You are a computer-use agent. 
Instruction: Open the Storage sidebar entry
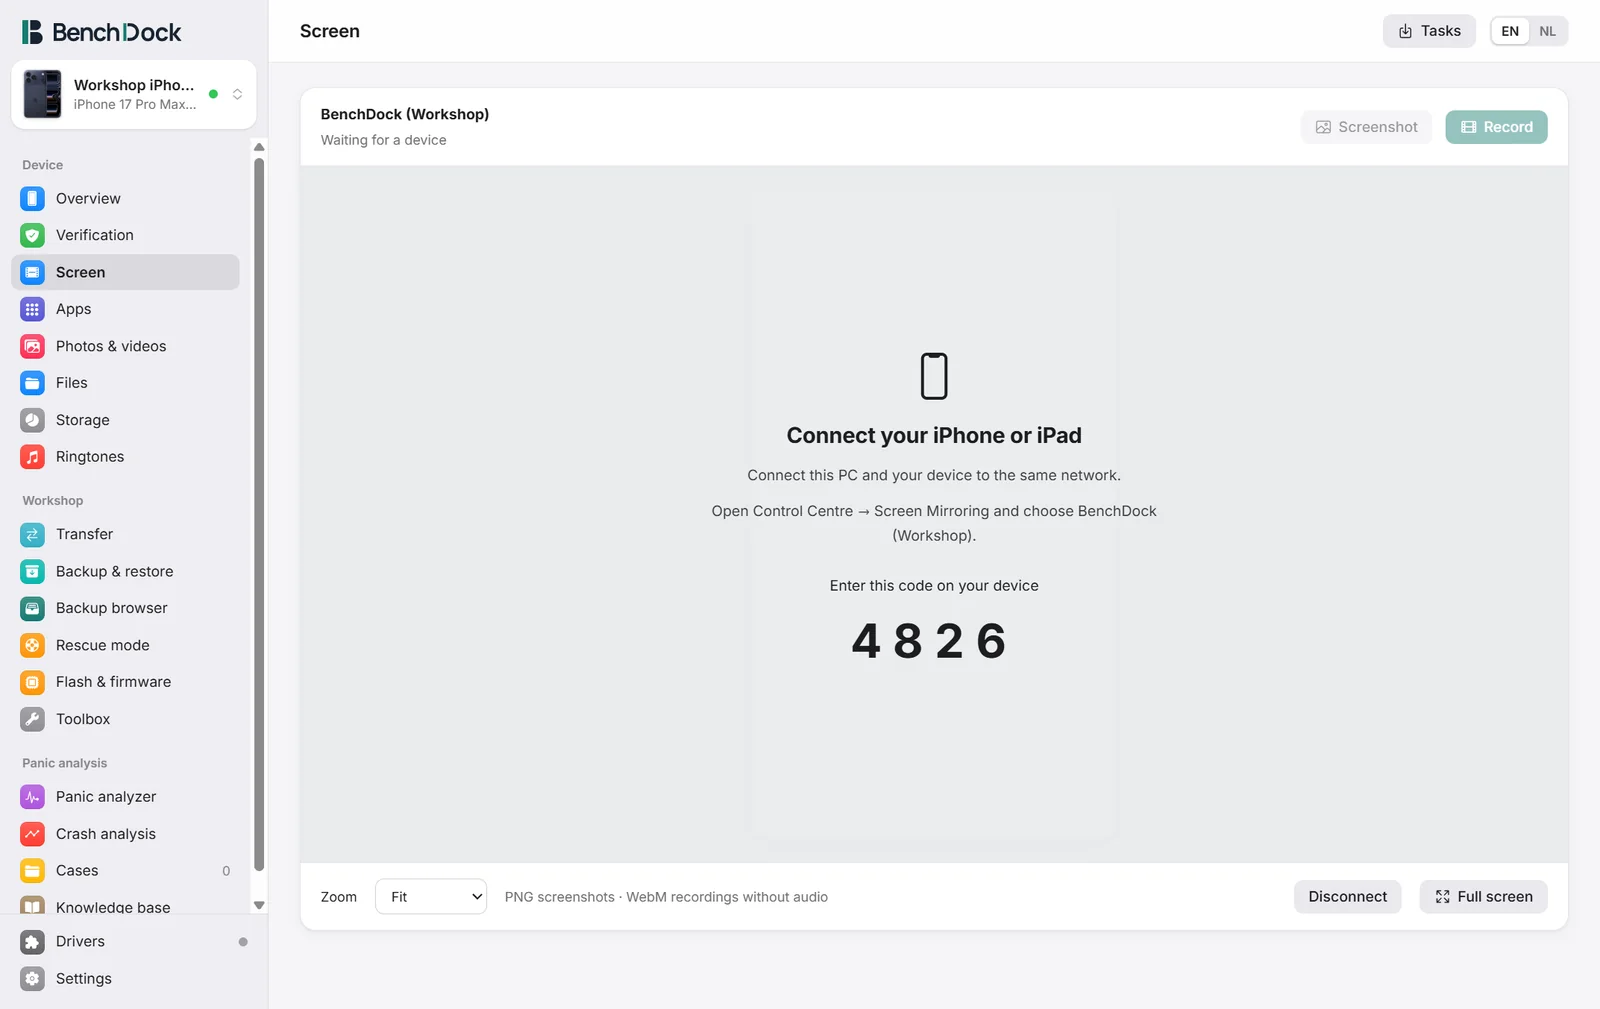click(x=125, y=421)
